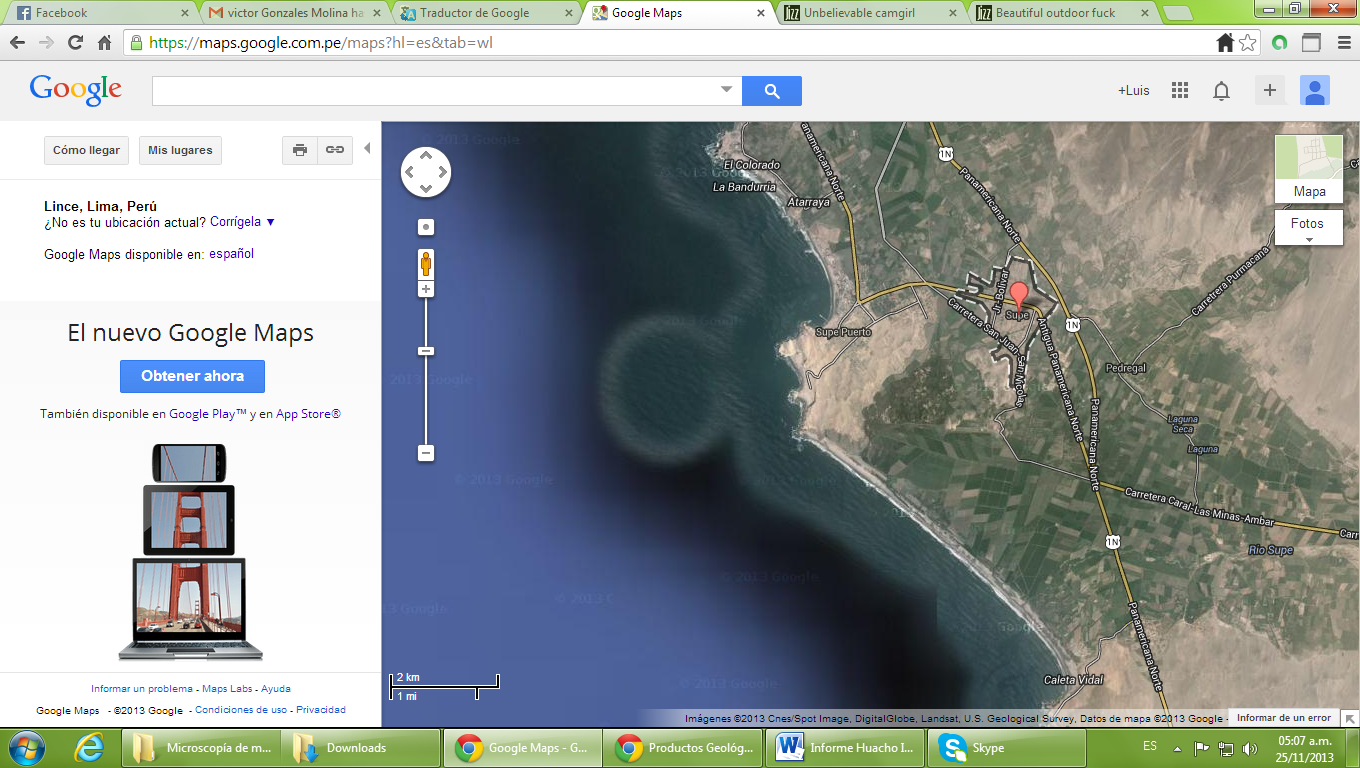Open the Google Play link
This screenshot has height=768, width=1360.
(207, 414)
